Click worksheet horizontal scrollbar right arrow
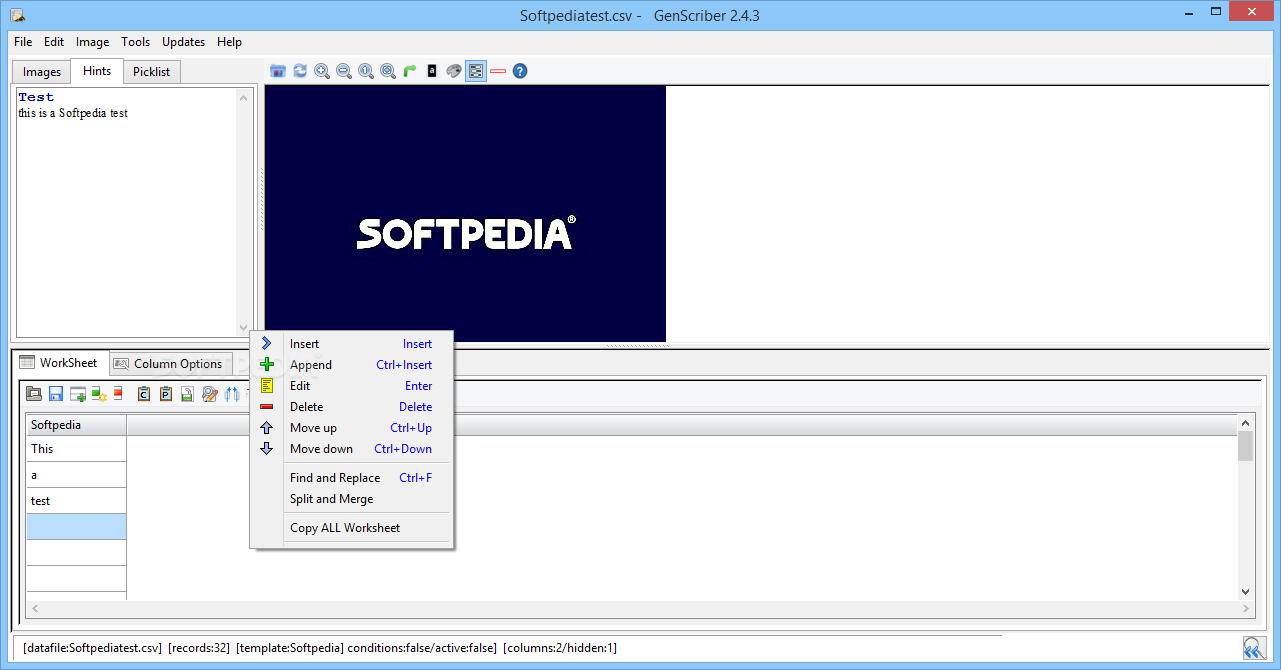The width and height of the screenshot is (1281, 670). (1245, 608)
